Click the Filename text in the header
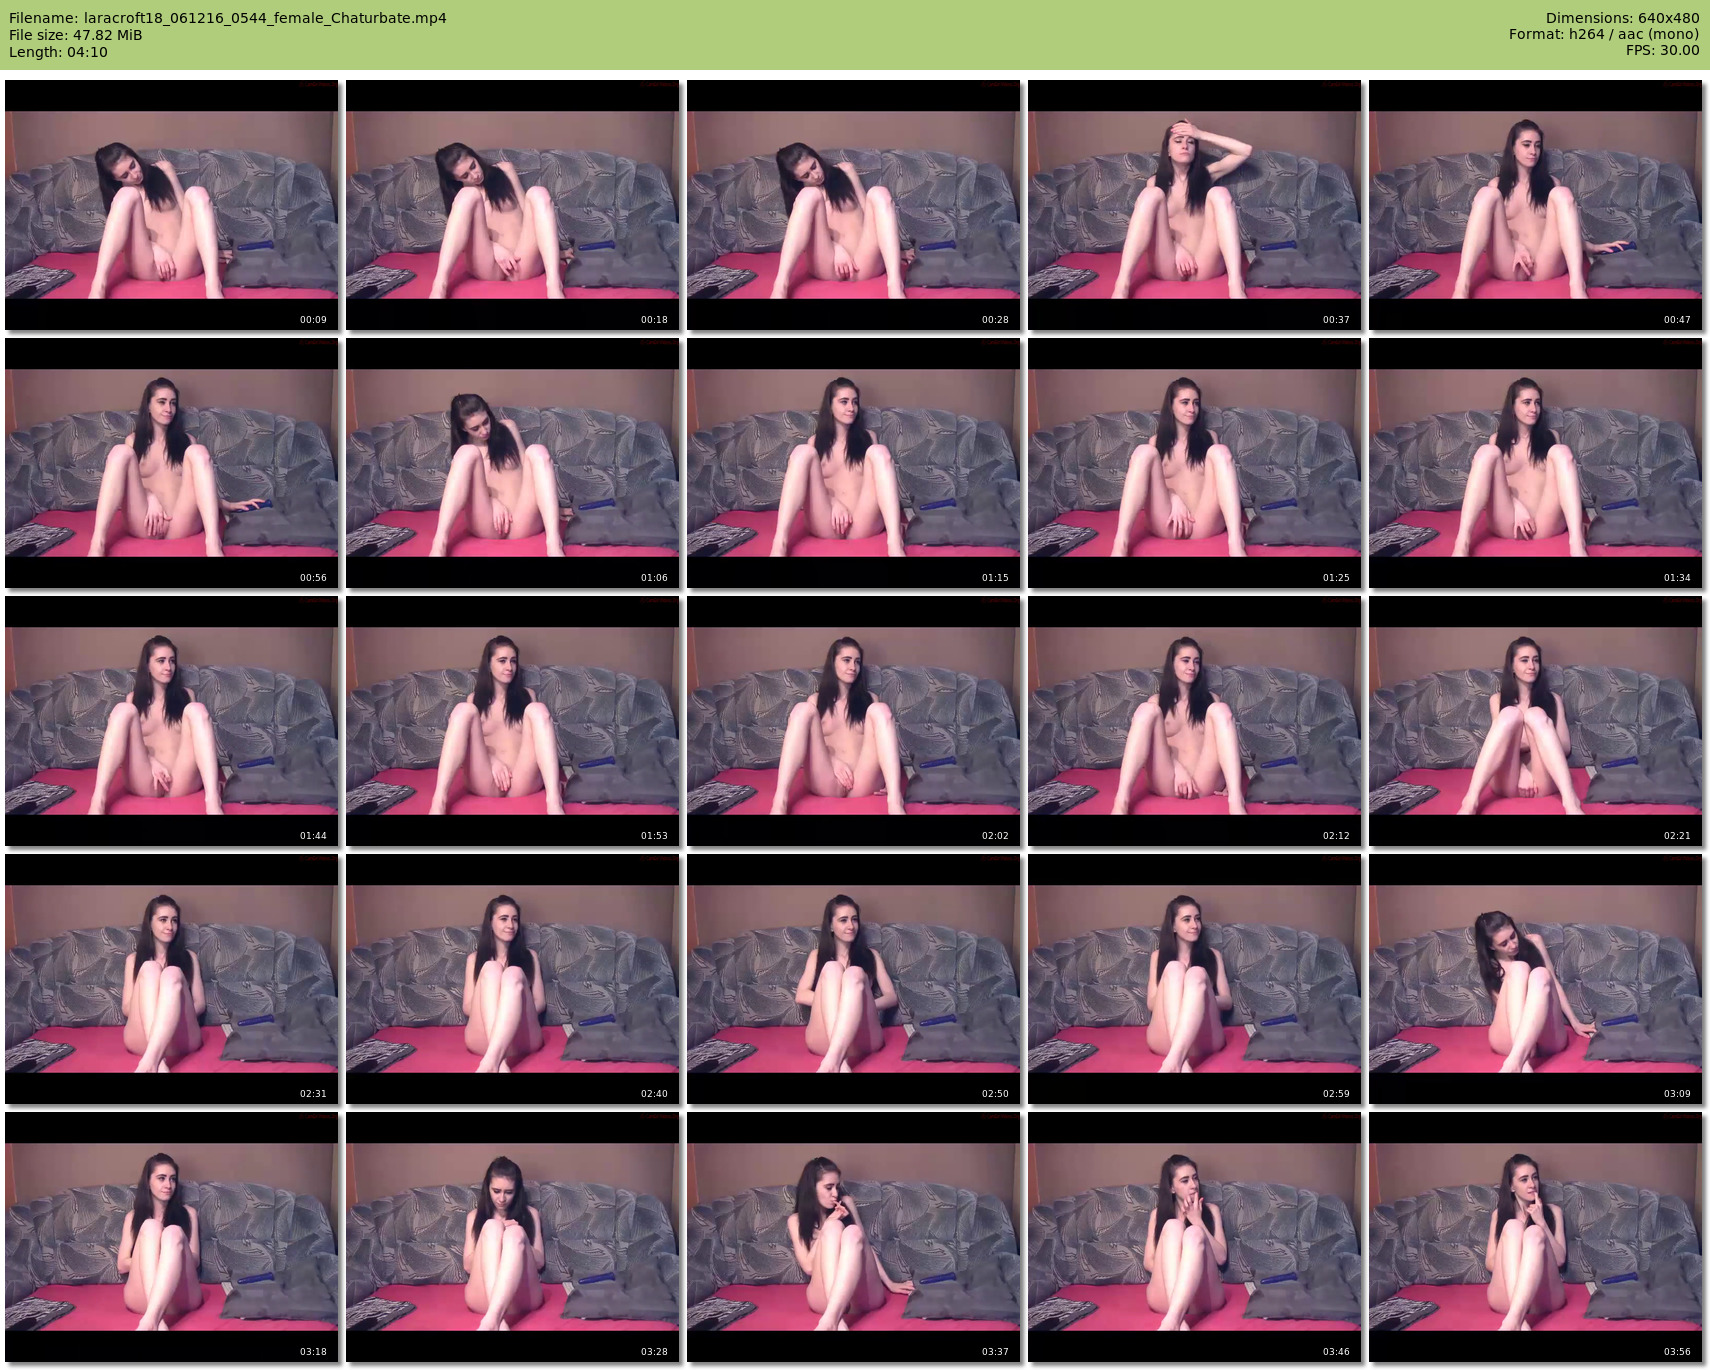1710x1370 pixels. click(x=228, y=18)
